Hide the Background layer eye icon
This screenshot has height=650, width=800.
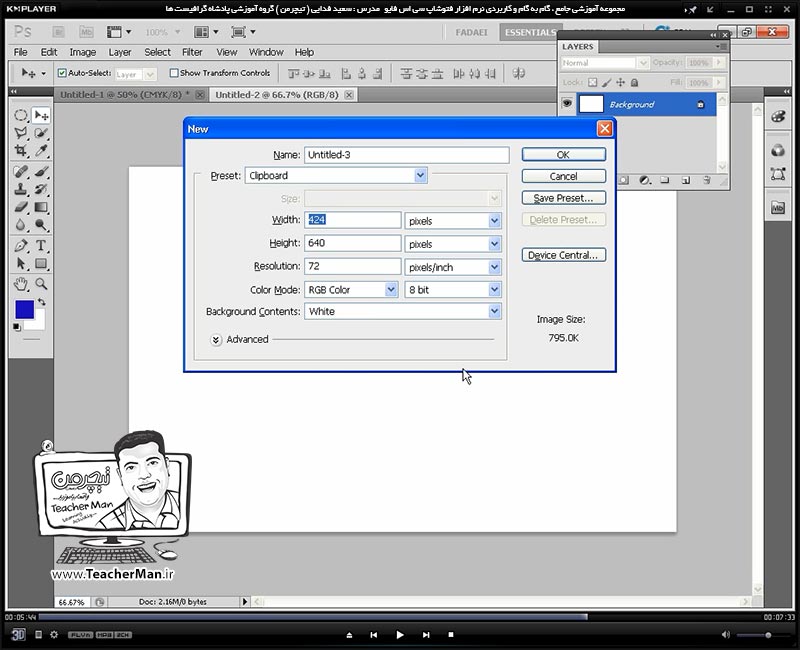pos(567,104)
